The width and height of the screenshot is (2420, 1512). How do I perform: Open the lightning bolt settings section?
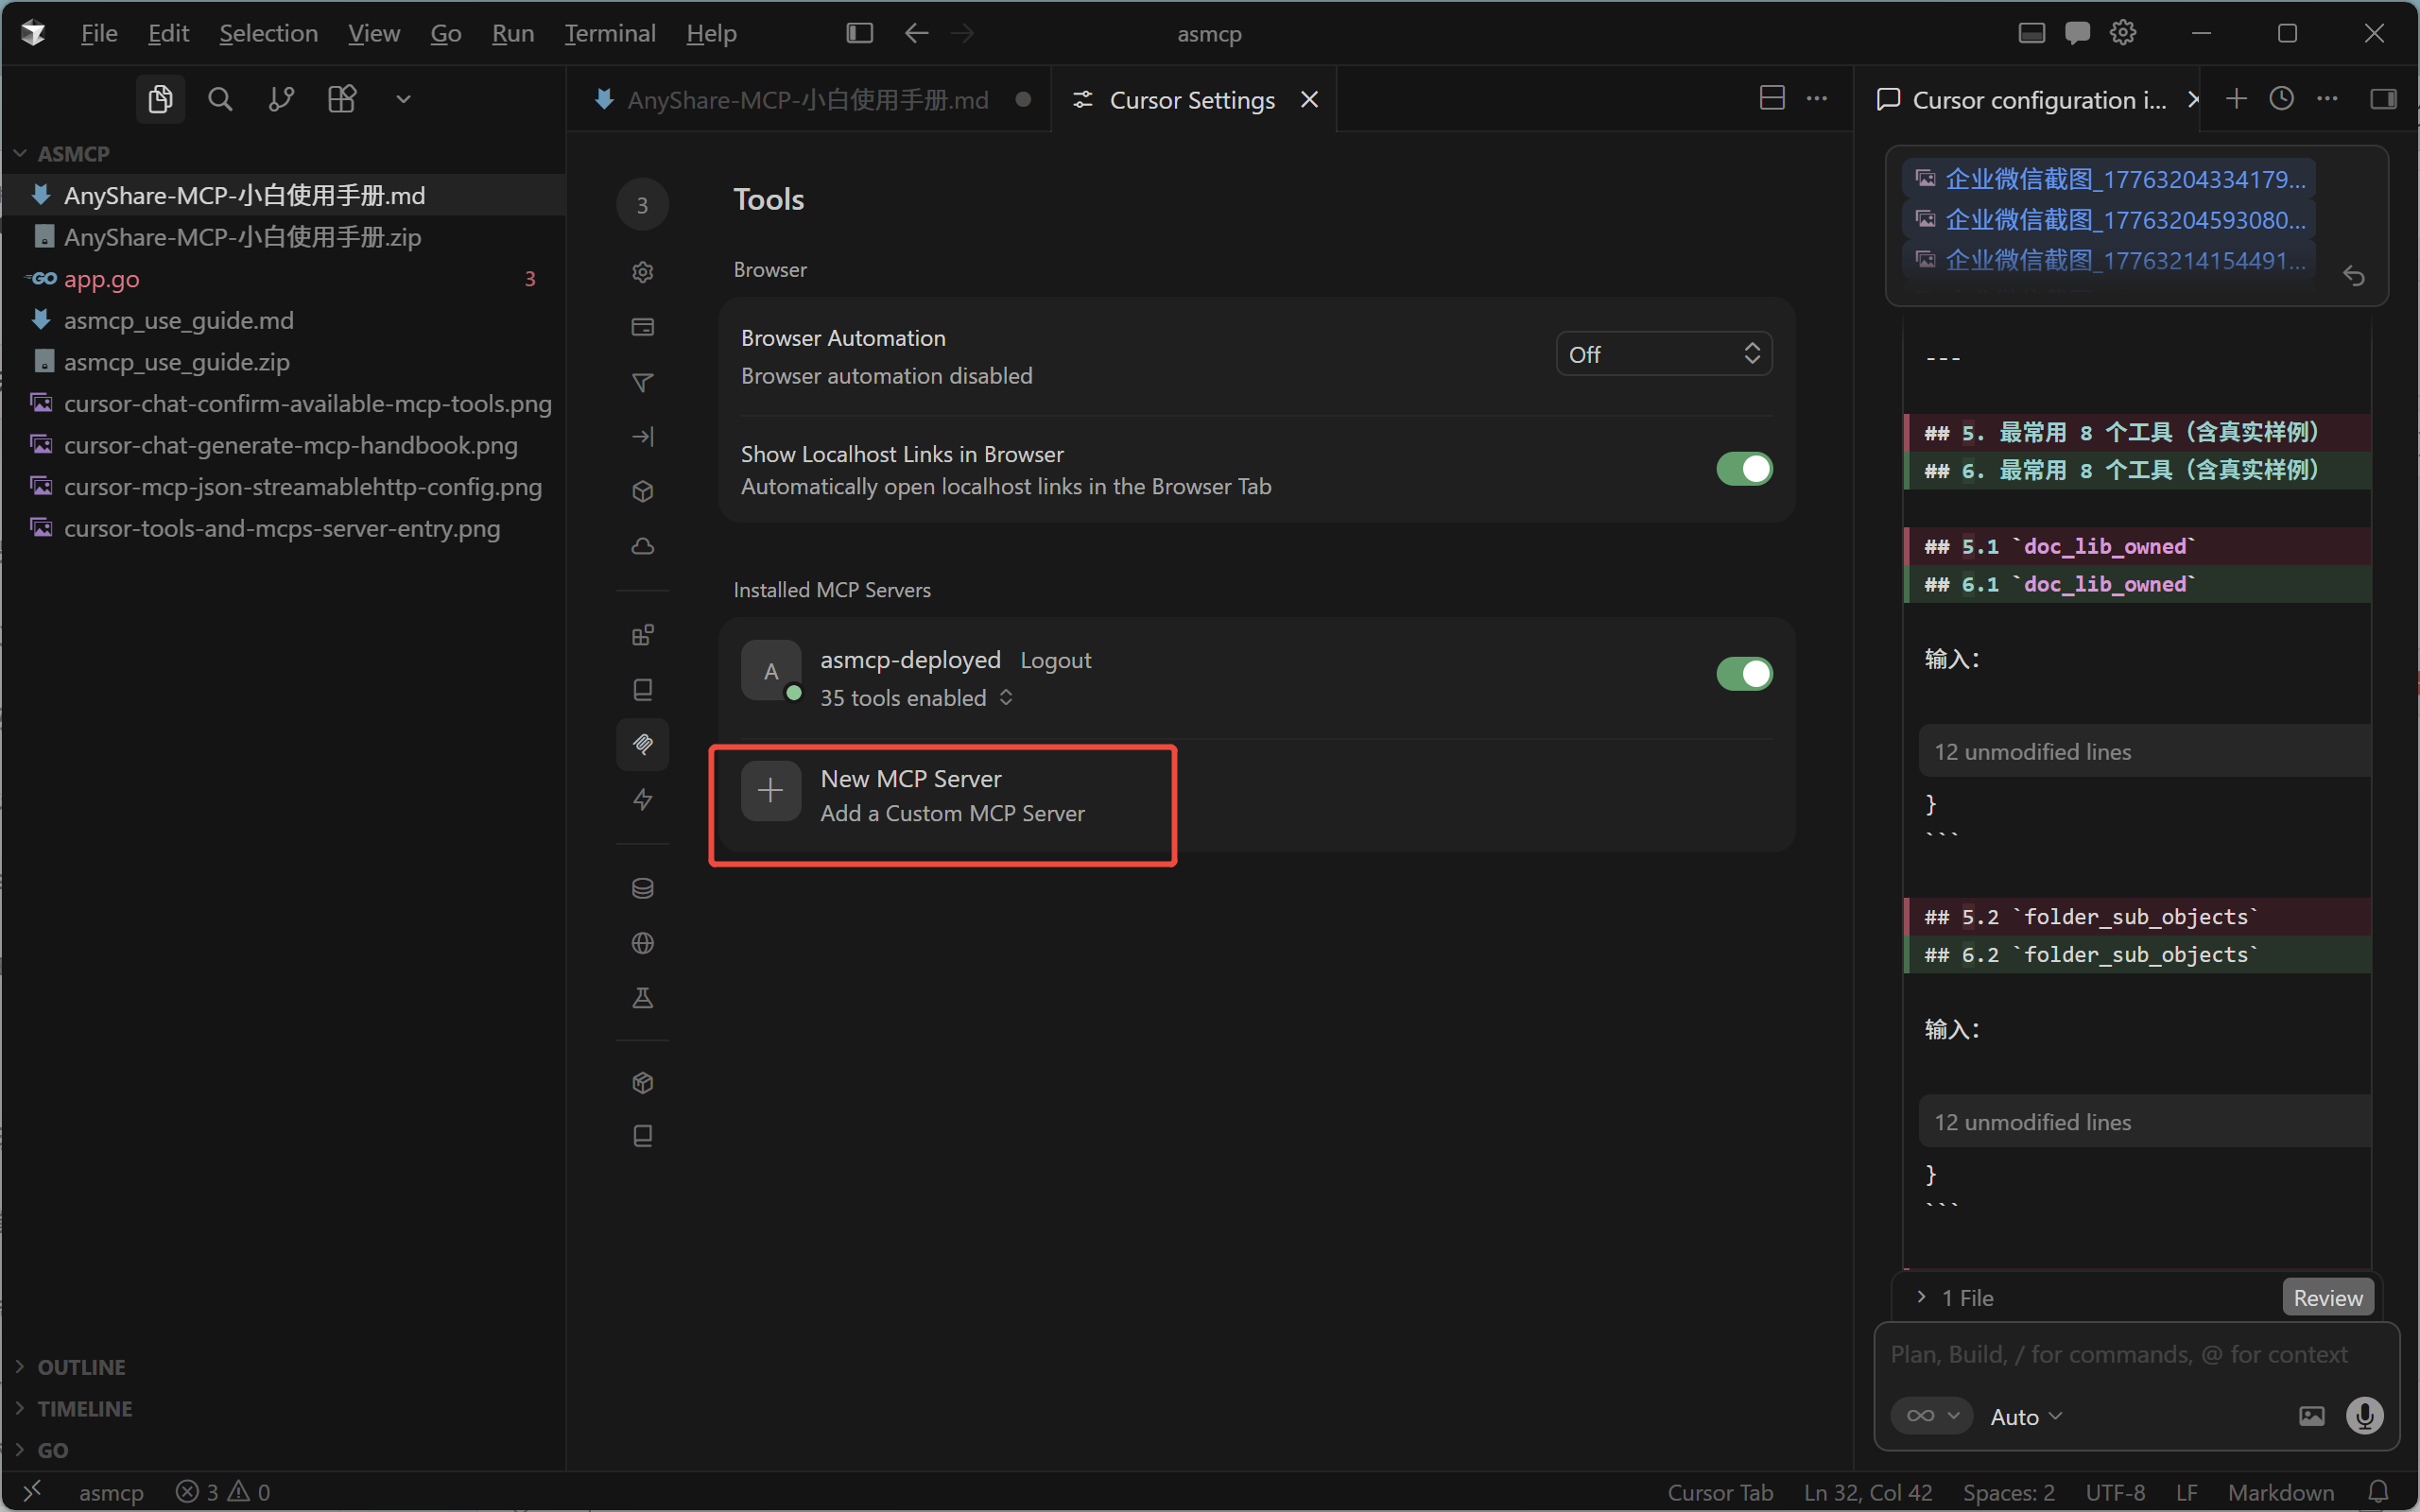[643, 799]
